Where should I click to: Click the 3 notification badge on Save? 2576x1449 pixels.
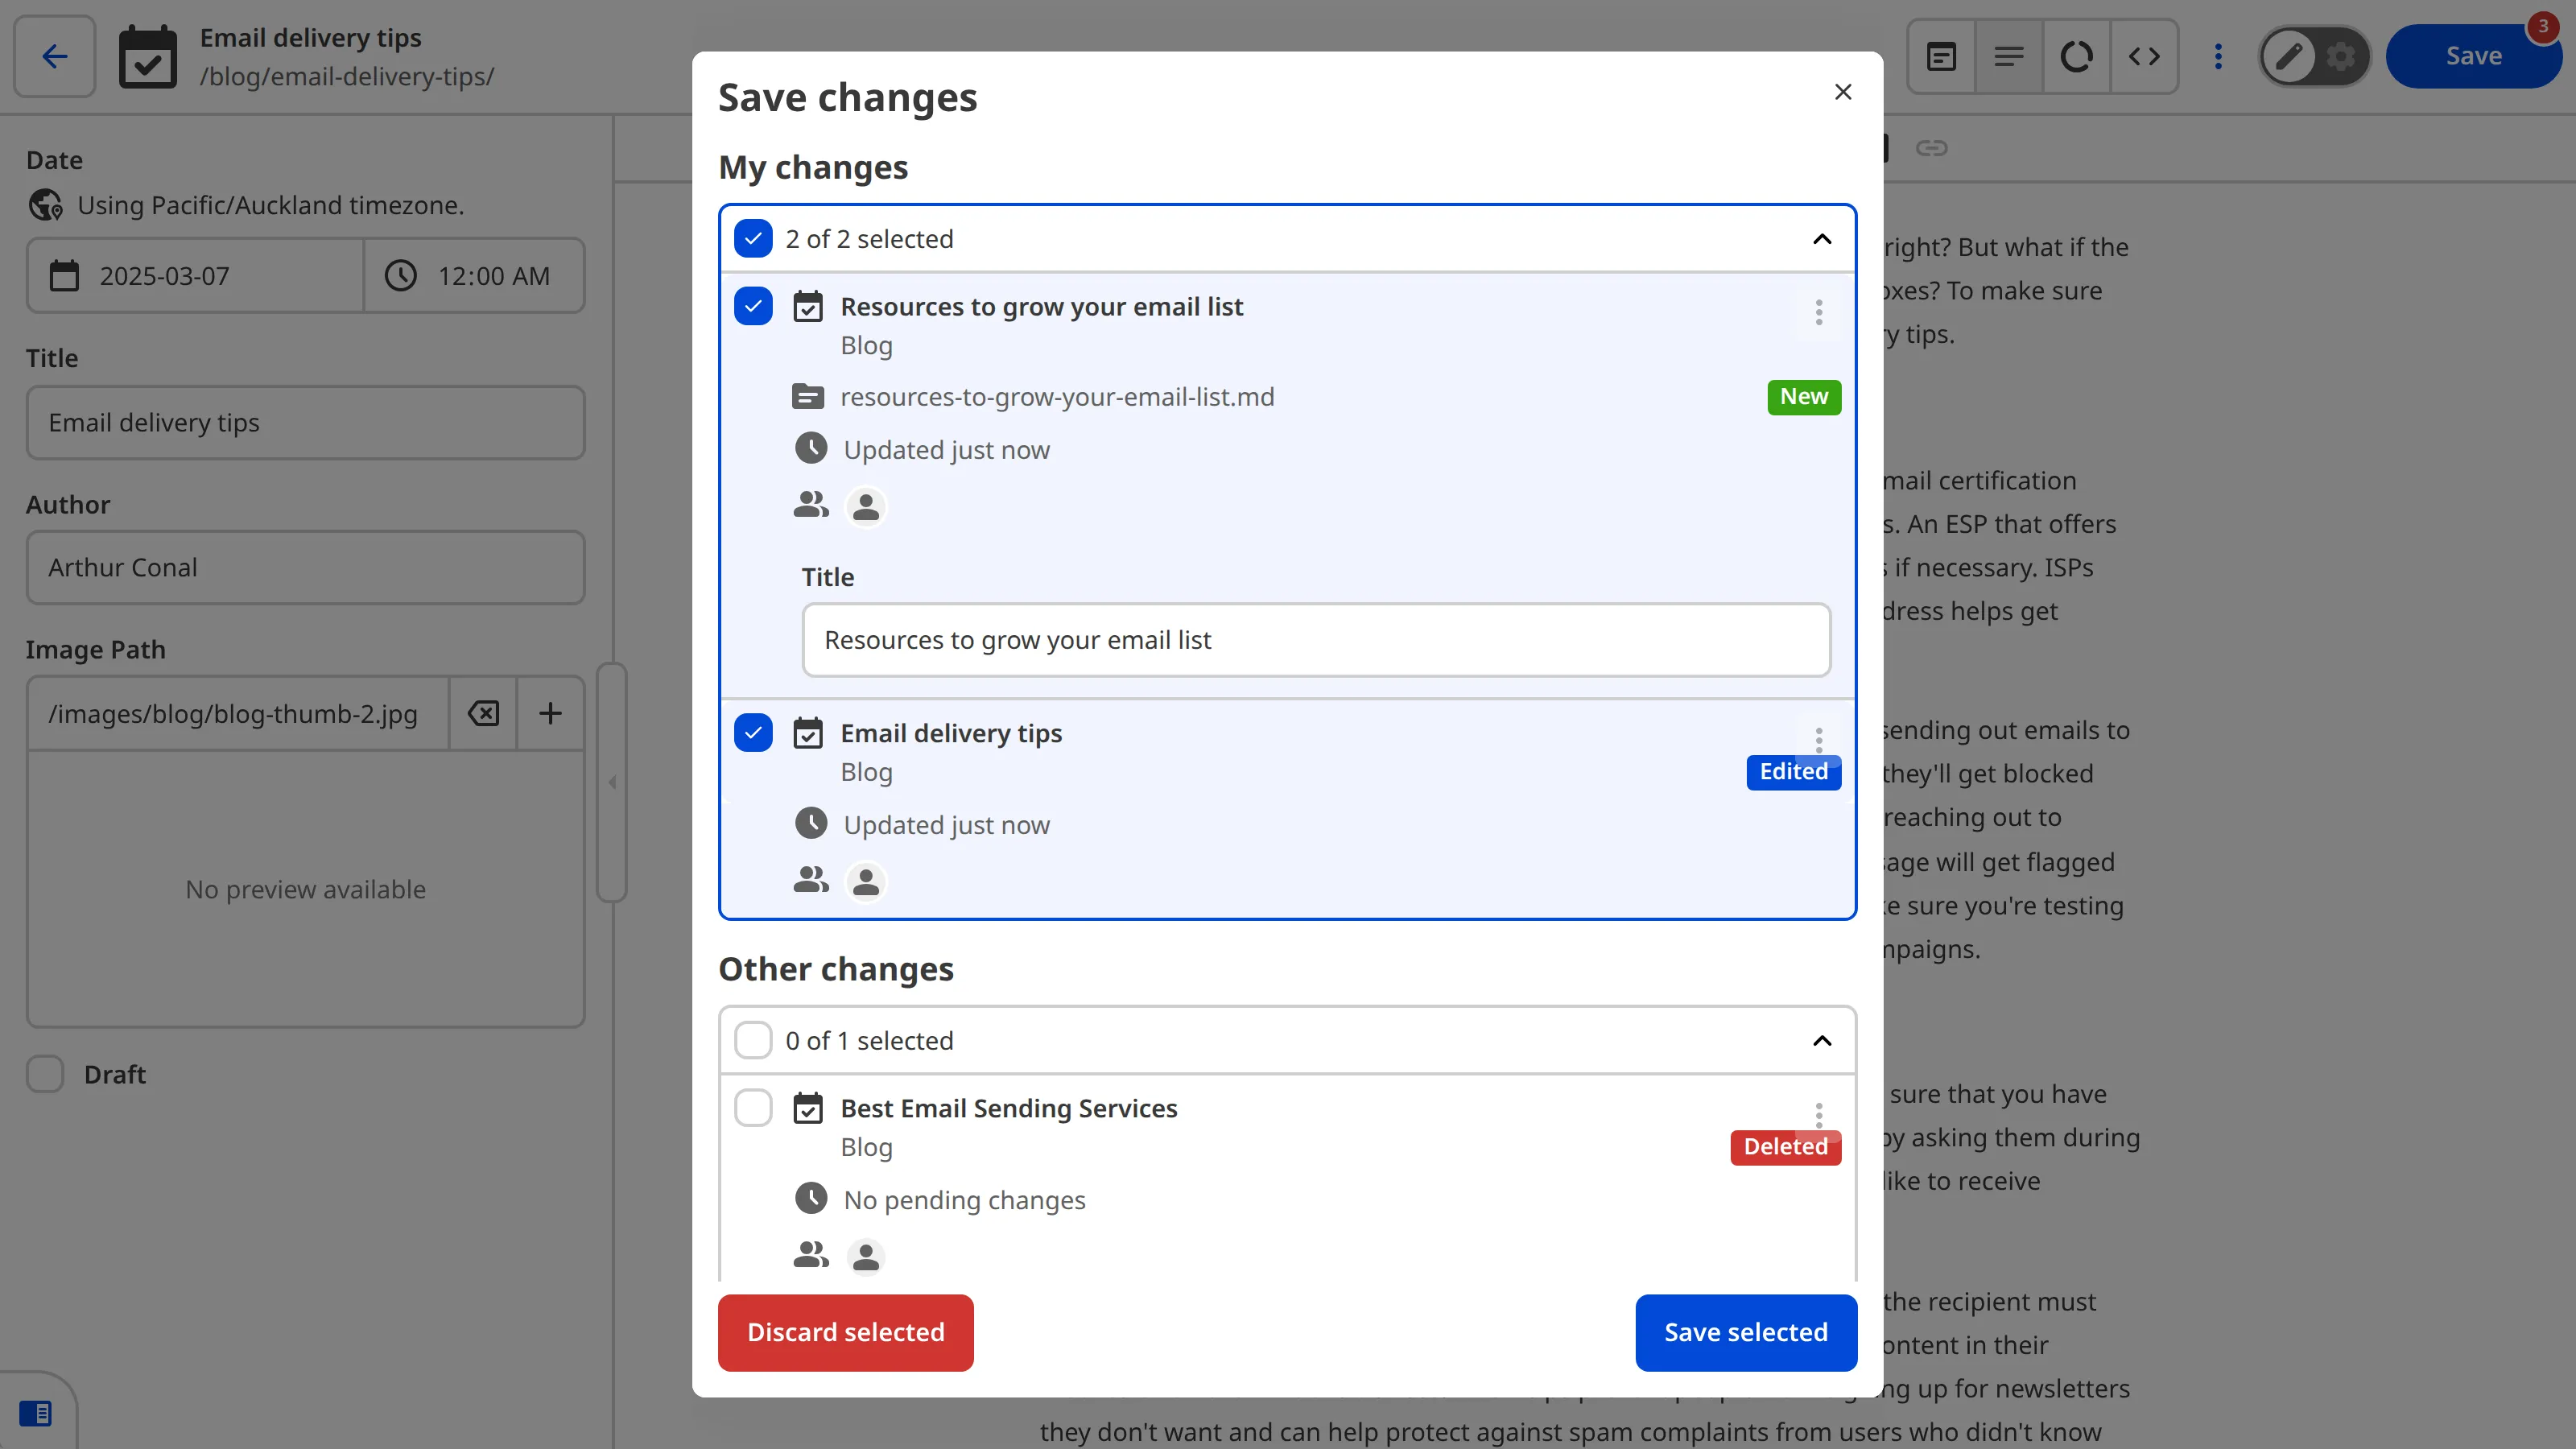click(x=2543, y=27)
